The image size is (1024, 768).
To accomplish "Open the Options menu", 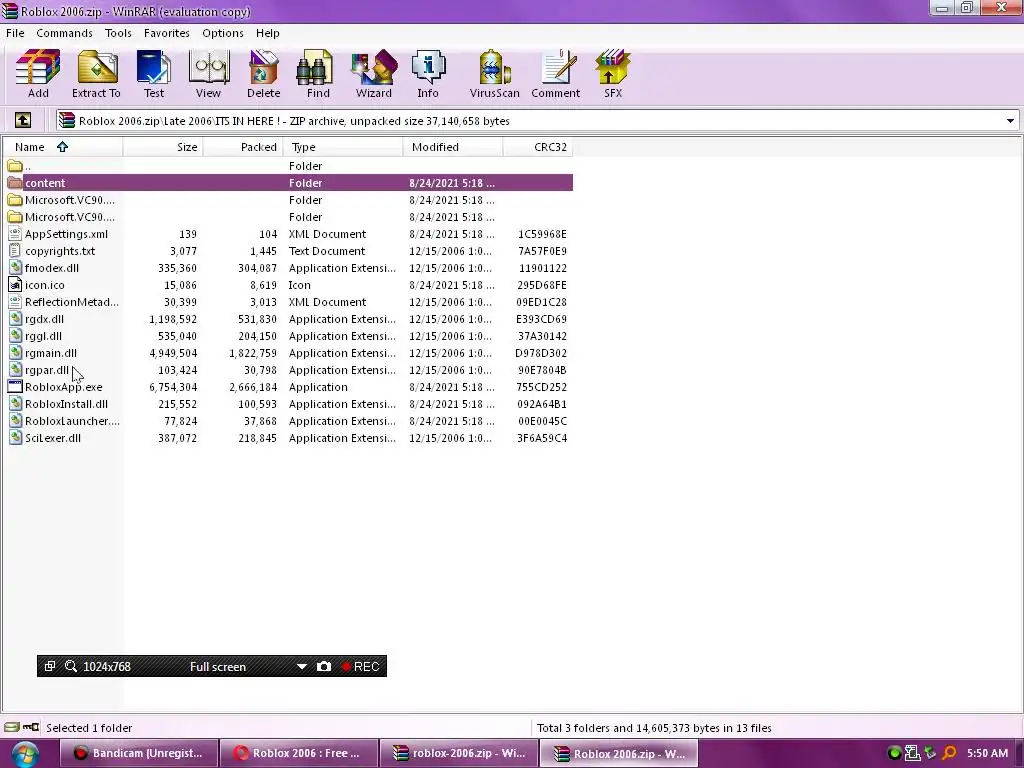I will [x=223, y=33].
